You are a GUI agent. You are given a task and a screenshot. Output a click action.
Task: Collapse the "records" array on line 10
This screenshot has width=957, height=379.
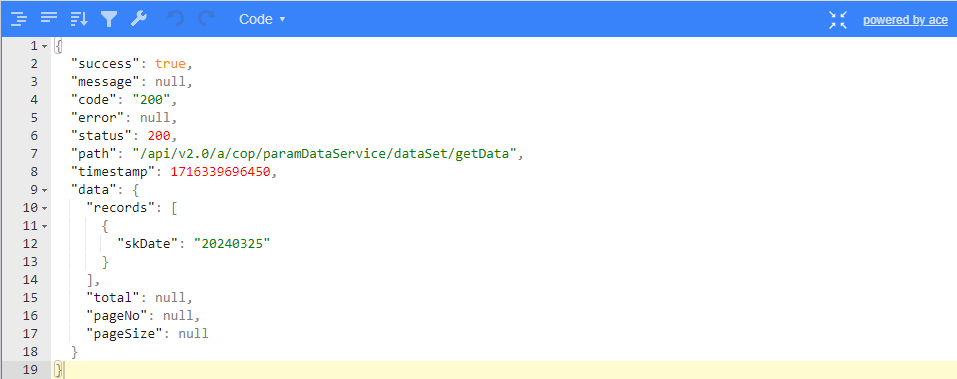[x=45, y=208]
